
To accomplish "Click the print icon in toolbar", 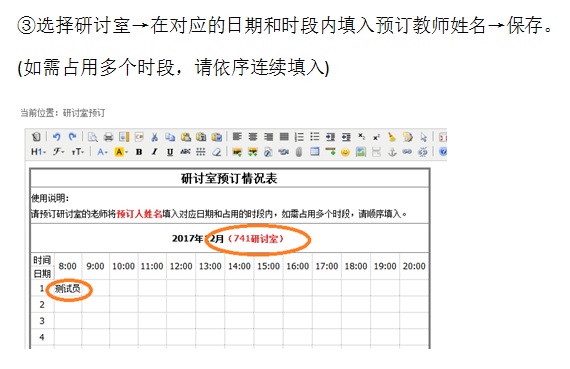I will (108, 137).
